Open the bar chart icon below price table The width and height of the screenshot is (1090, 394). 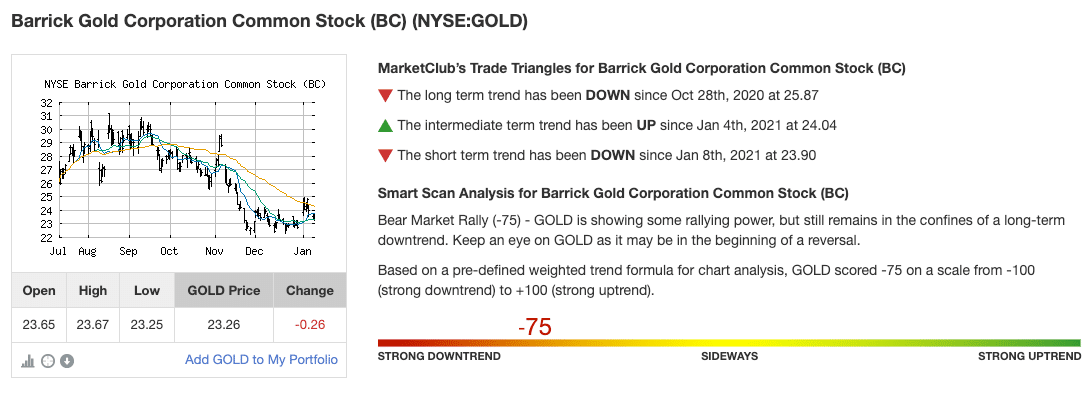(x=28, y=361)
